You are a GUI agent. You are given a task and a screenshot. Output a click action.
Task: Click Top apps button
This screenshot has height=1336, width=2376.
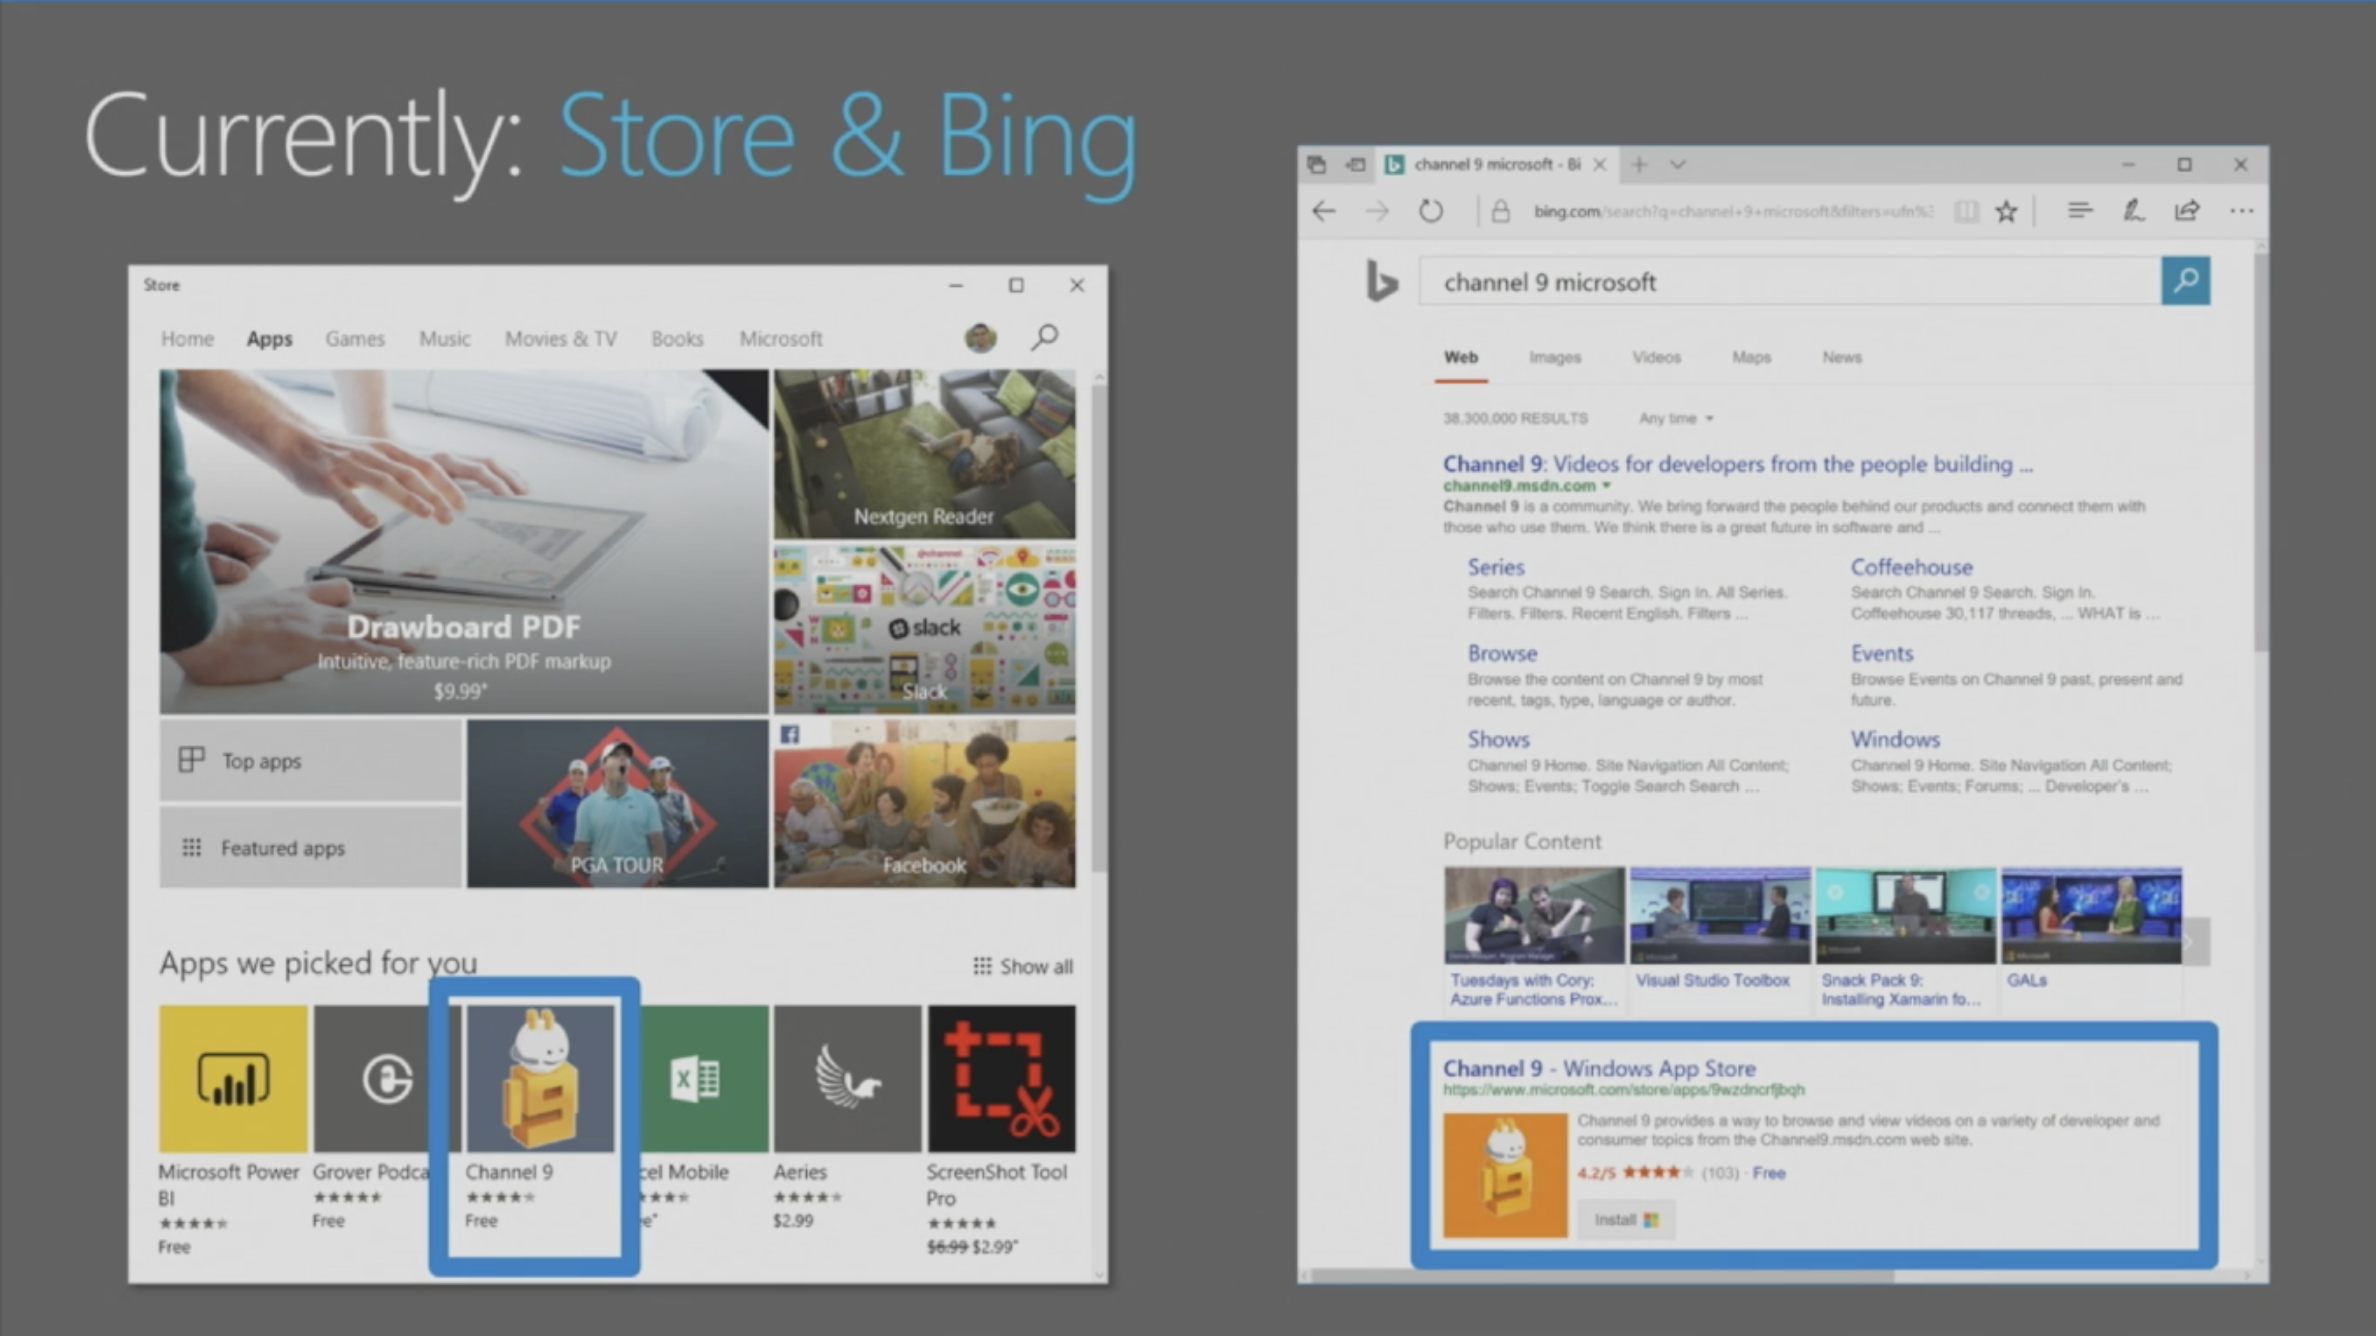310,761
